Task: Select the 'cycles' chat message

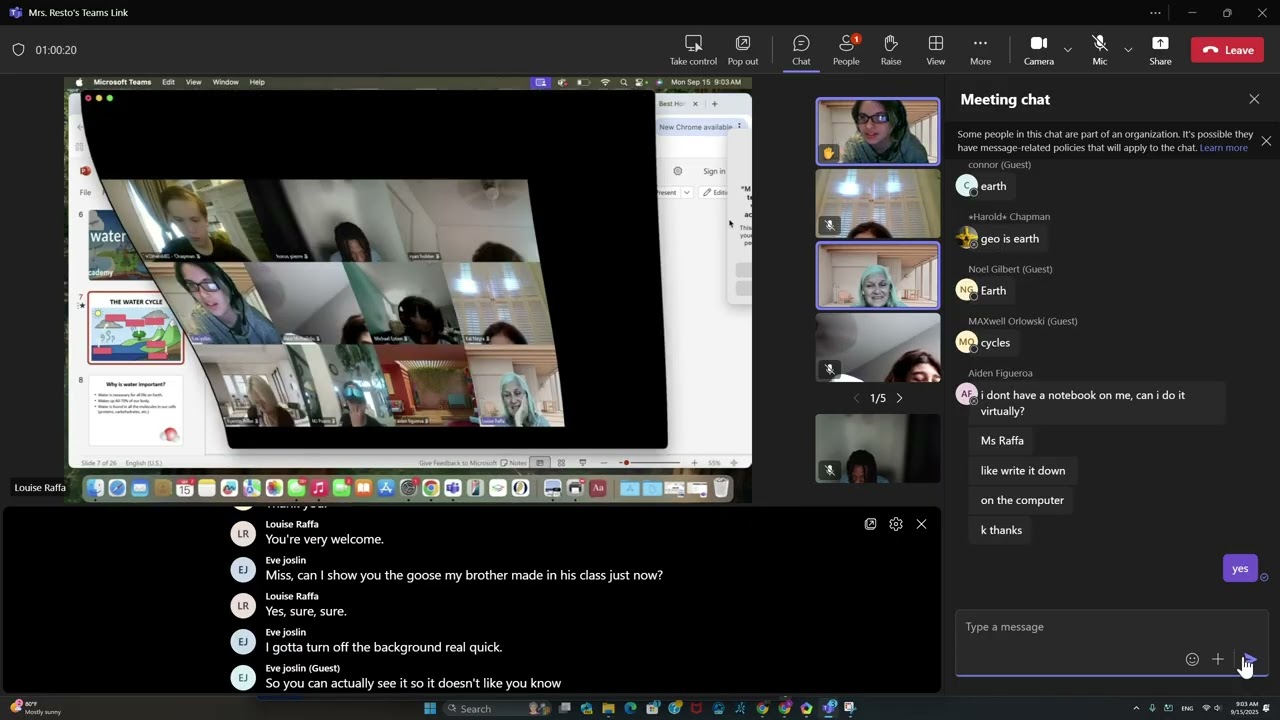Action: [x=995, y=343]
